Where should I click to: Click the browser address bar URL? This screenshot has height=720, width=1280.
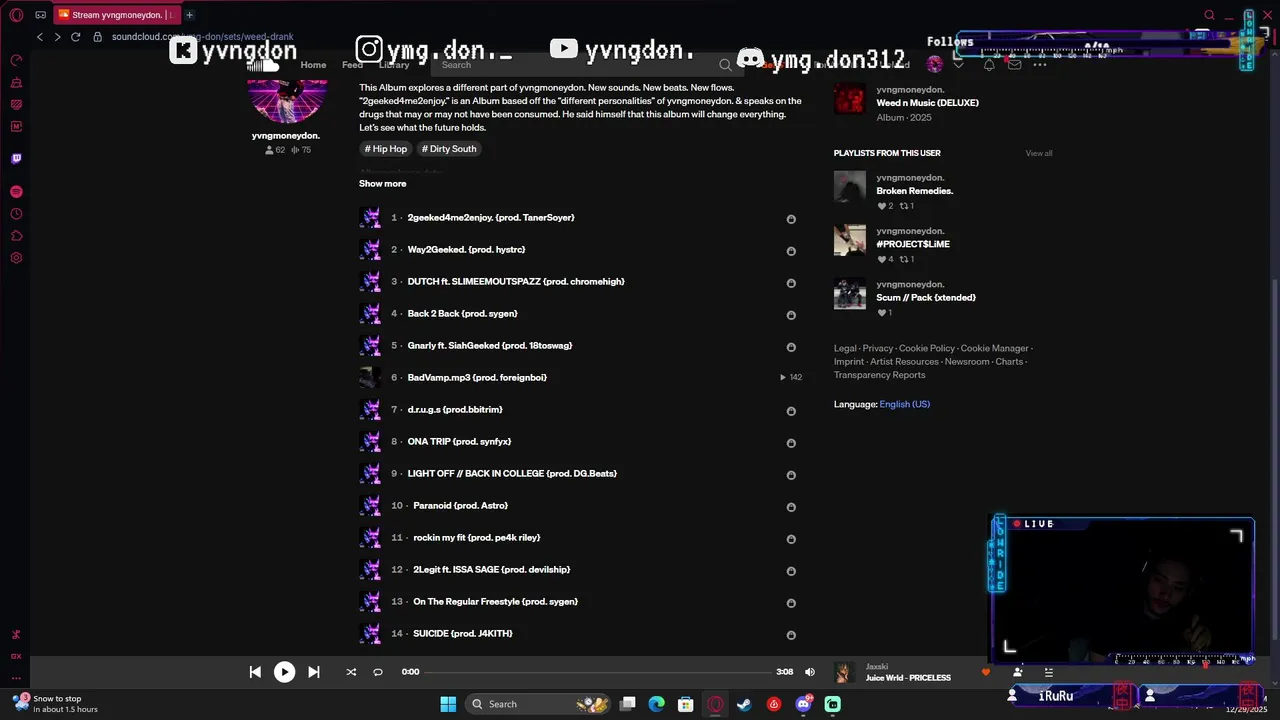click(202, 37)
